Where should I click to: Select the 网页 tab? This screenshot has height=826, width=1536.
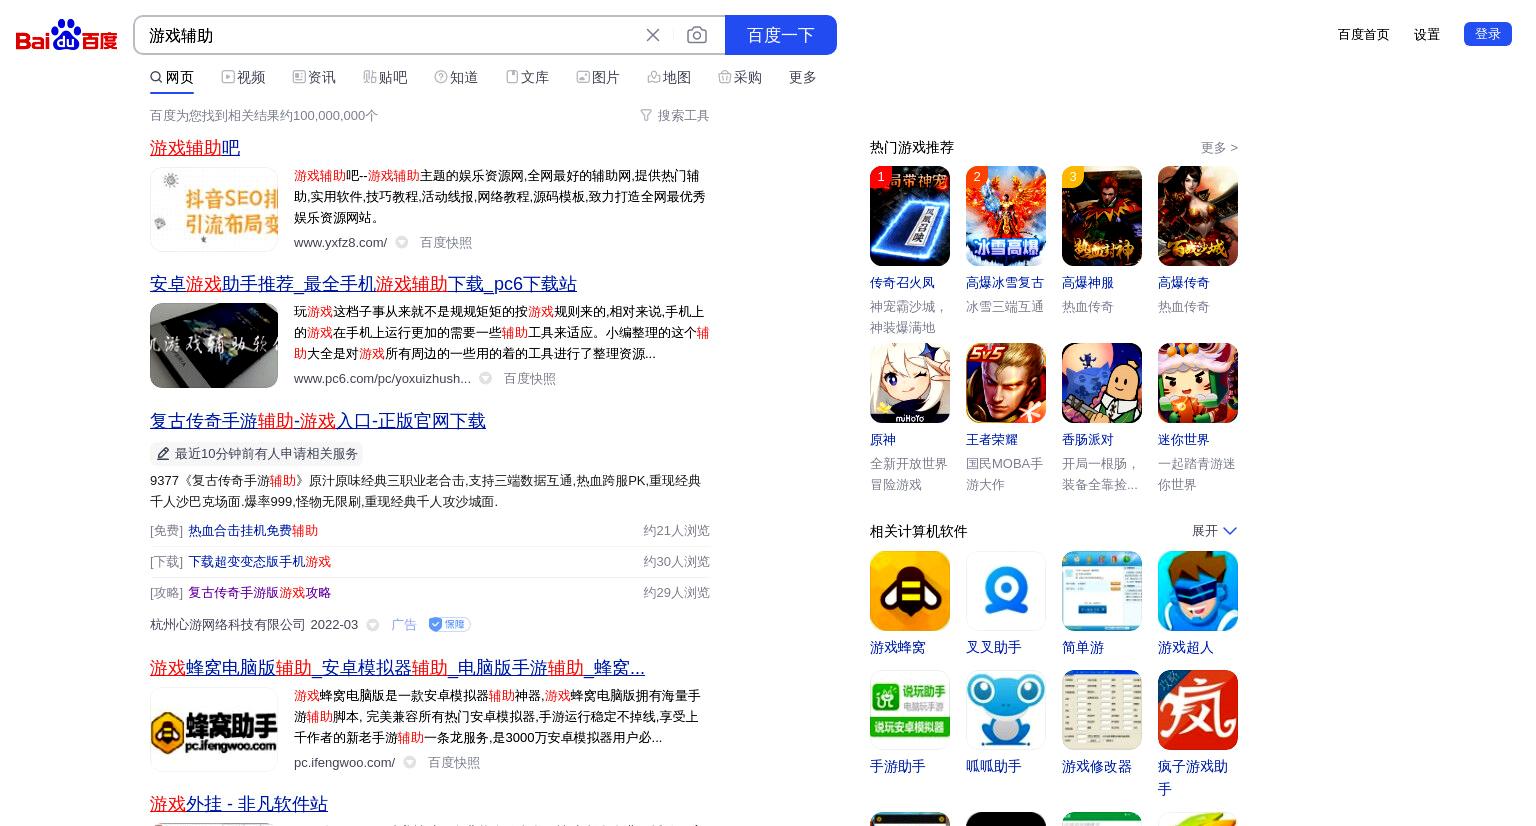(172, 77)
